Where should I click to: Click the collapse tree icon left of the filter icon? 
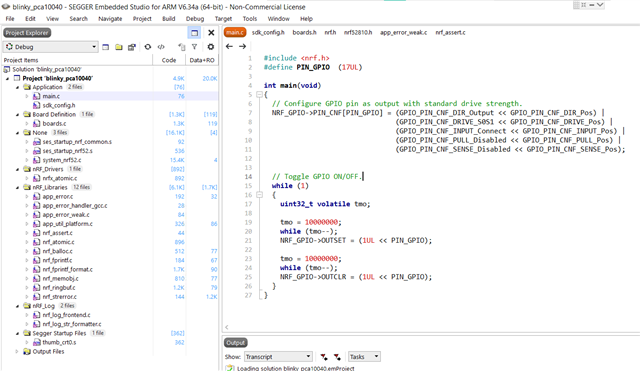[182, 47]
